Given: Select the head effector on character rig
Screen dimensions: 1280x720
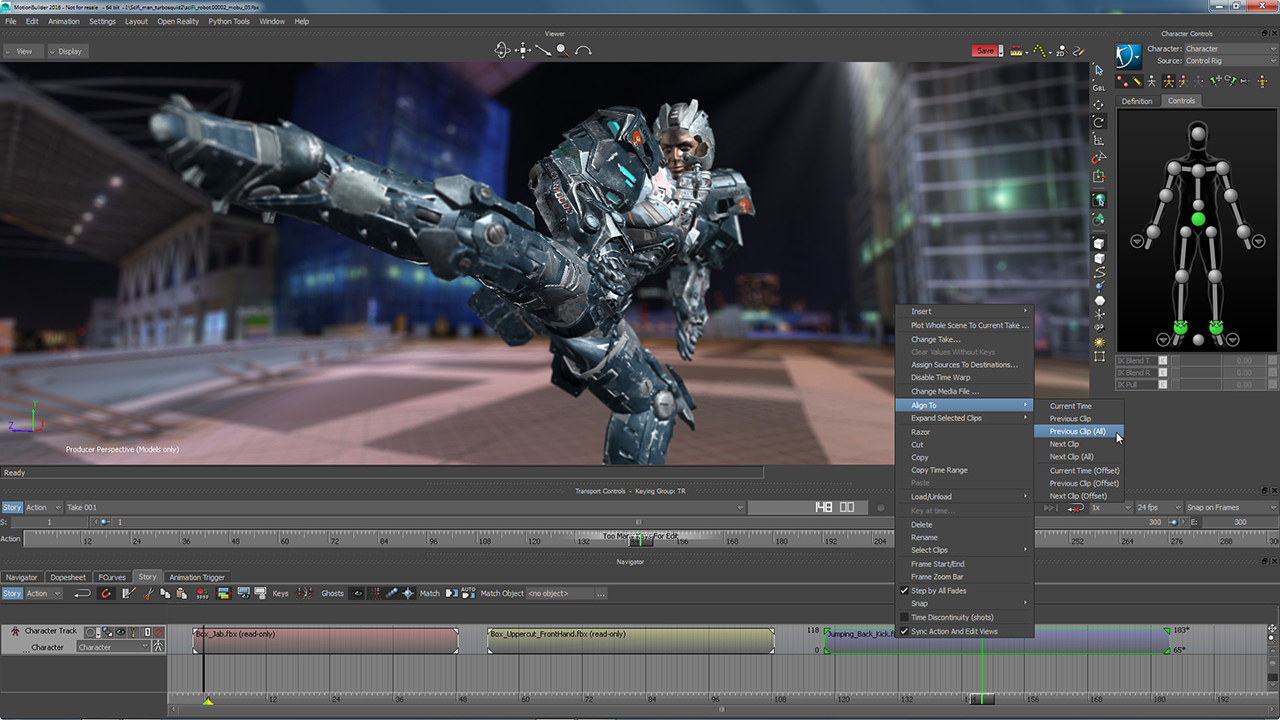Looking at the screenshot, I should coord(1198,134).
